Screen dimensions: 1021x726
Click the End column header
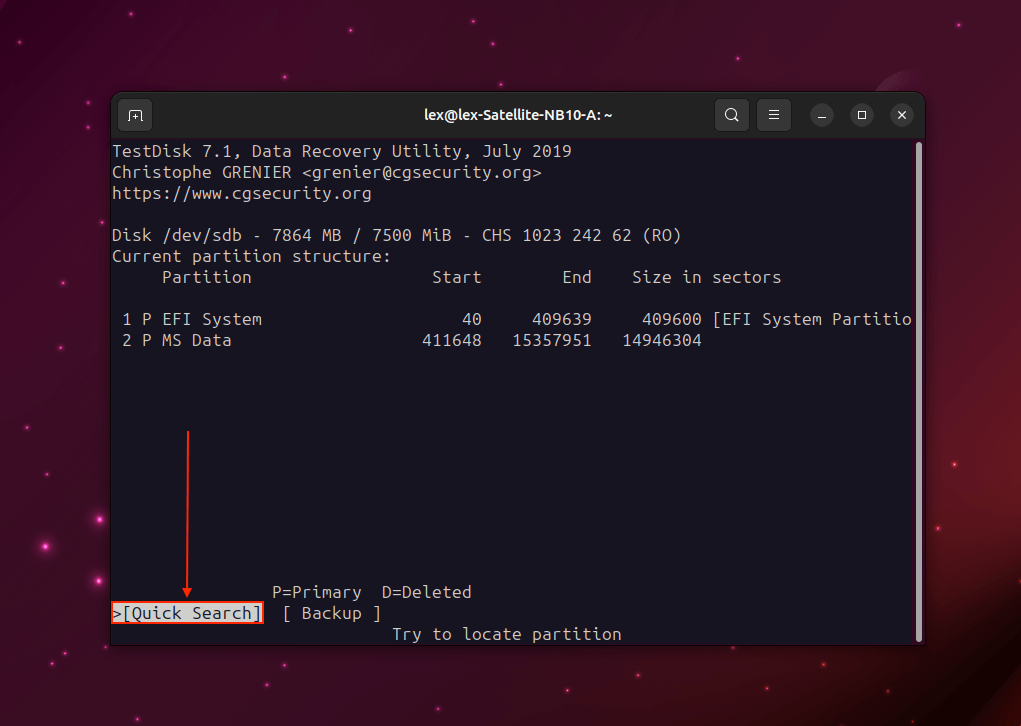[x=577, y=277]
